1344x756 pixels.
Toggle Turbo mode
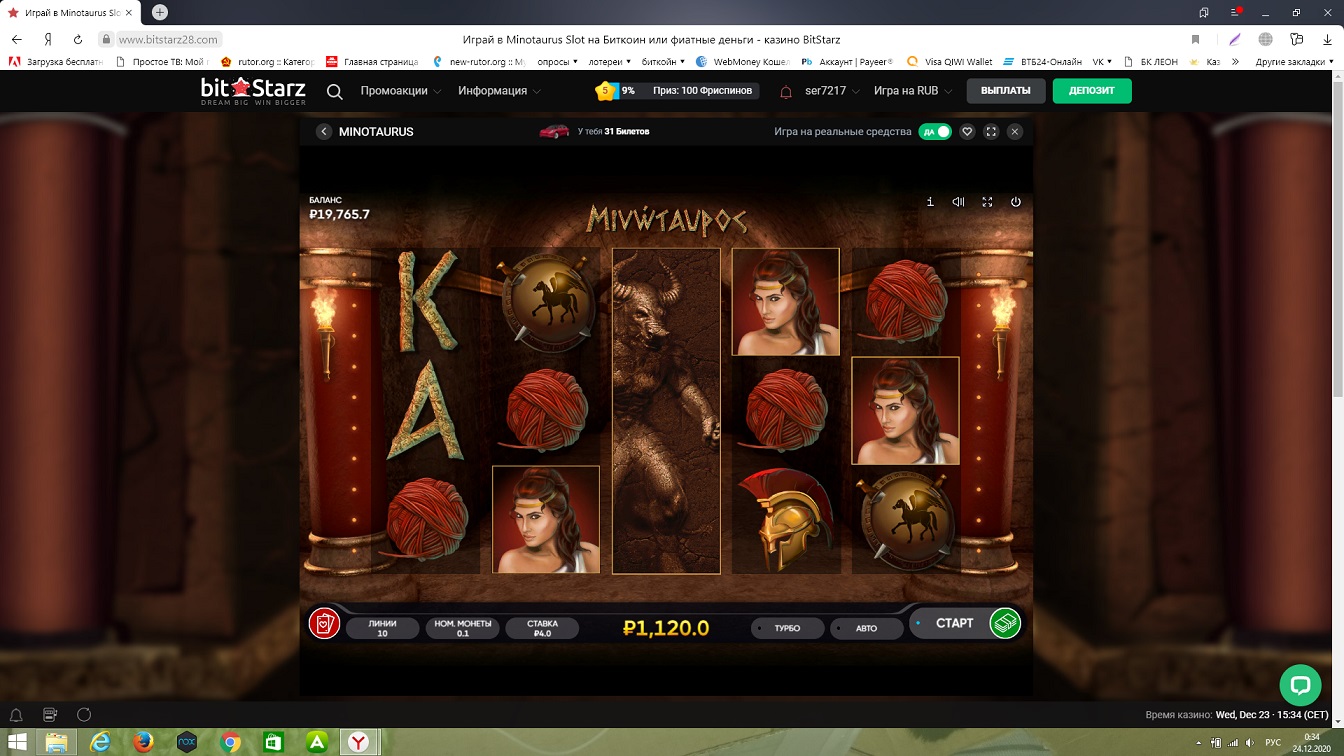[x=788, y=628]
